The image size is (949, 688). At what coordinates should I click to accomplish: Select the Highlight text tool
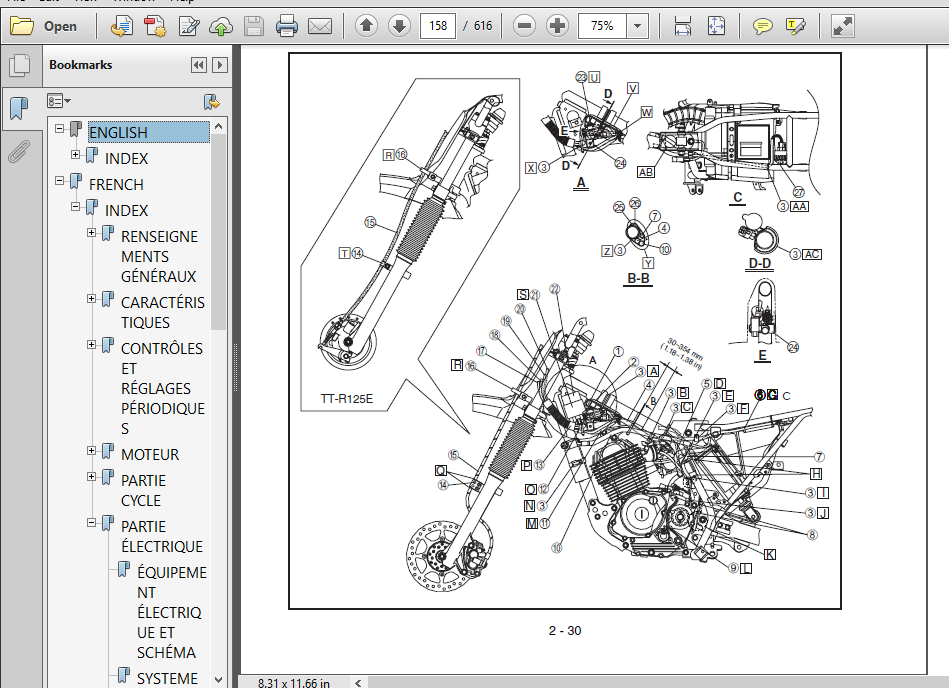795,26
